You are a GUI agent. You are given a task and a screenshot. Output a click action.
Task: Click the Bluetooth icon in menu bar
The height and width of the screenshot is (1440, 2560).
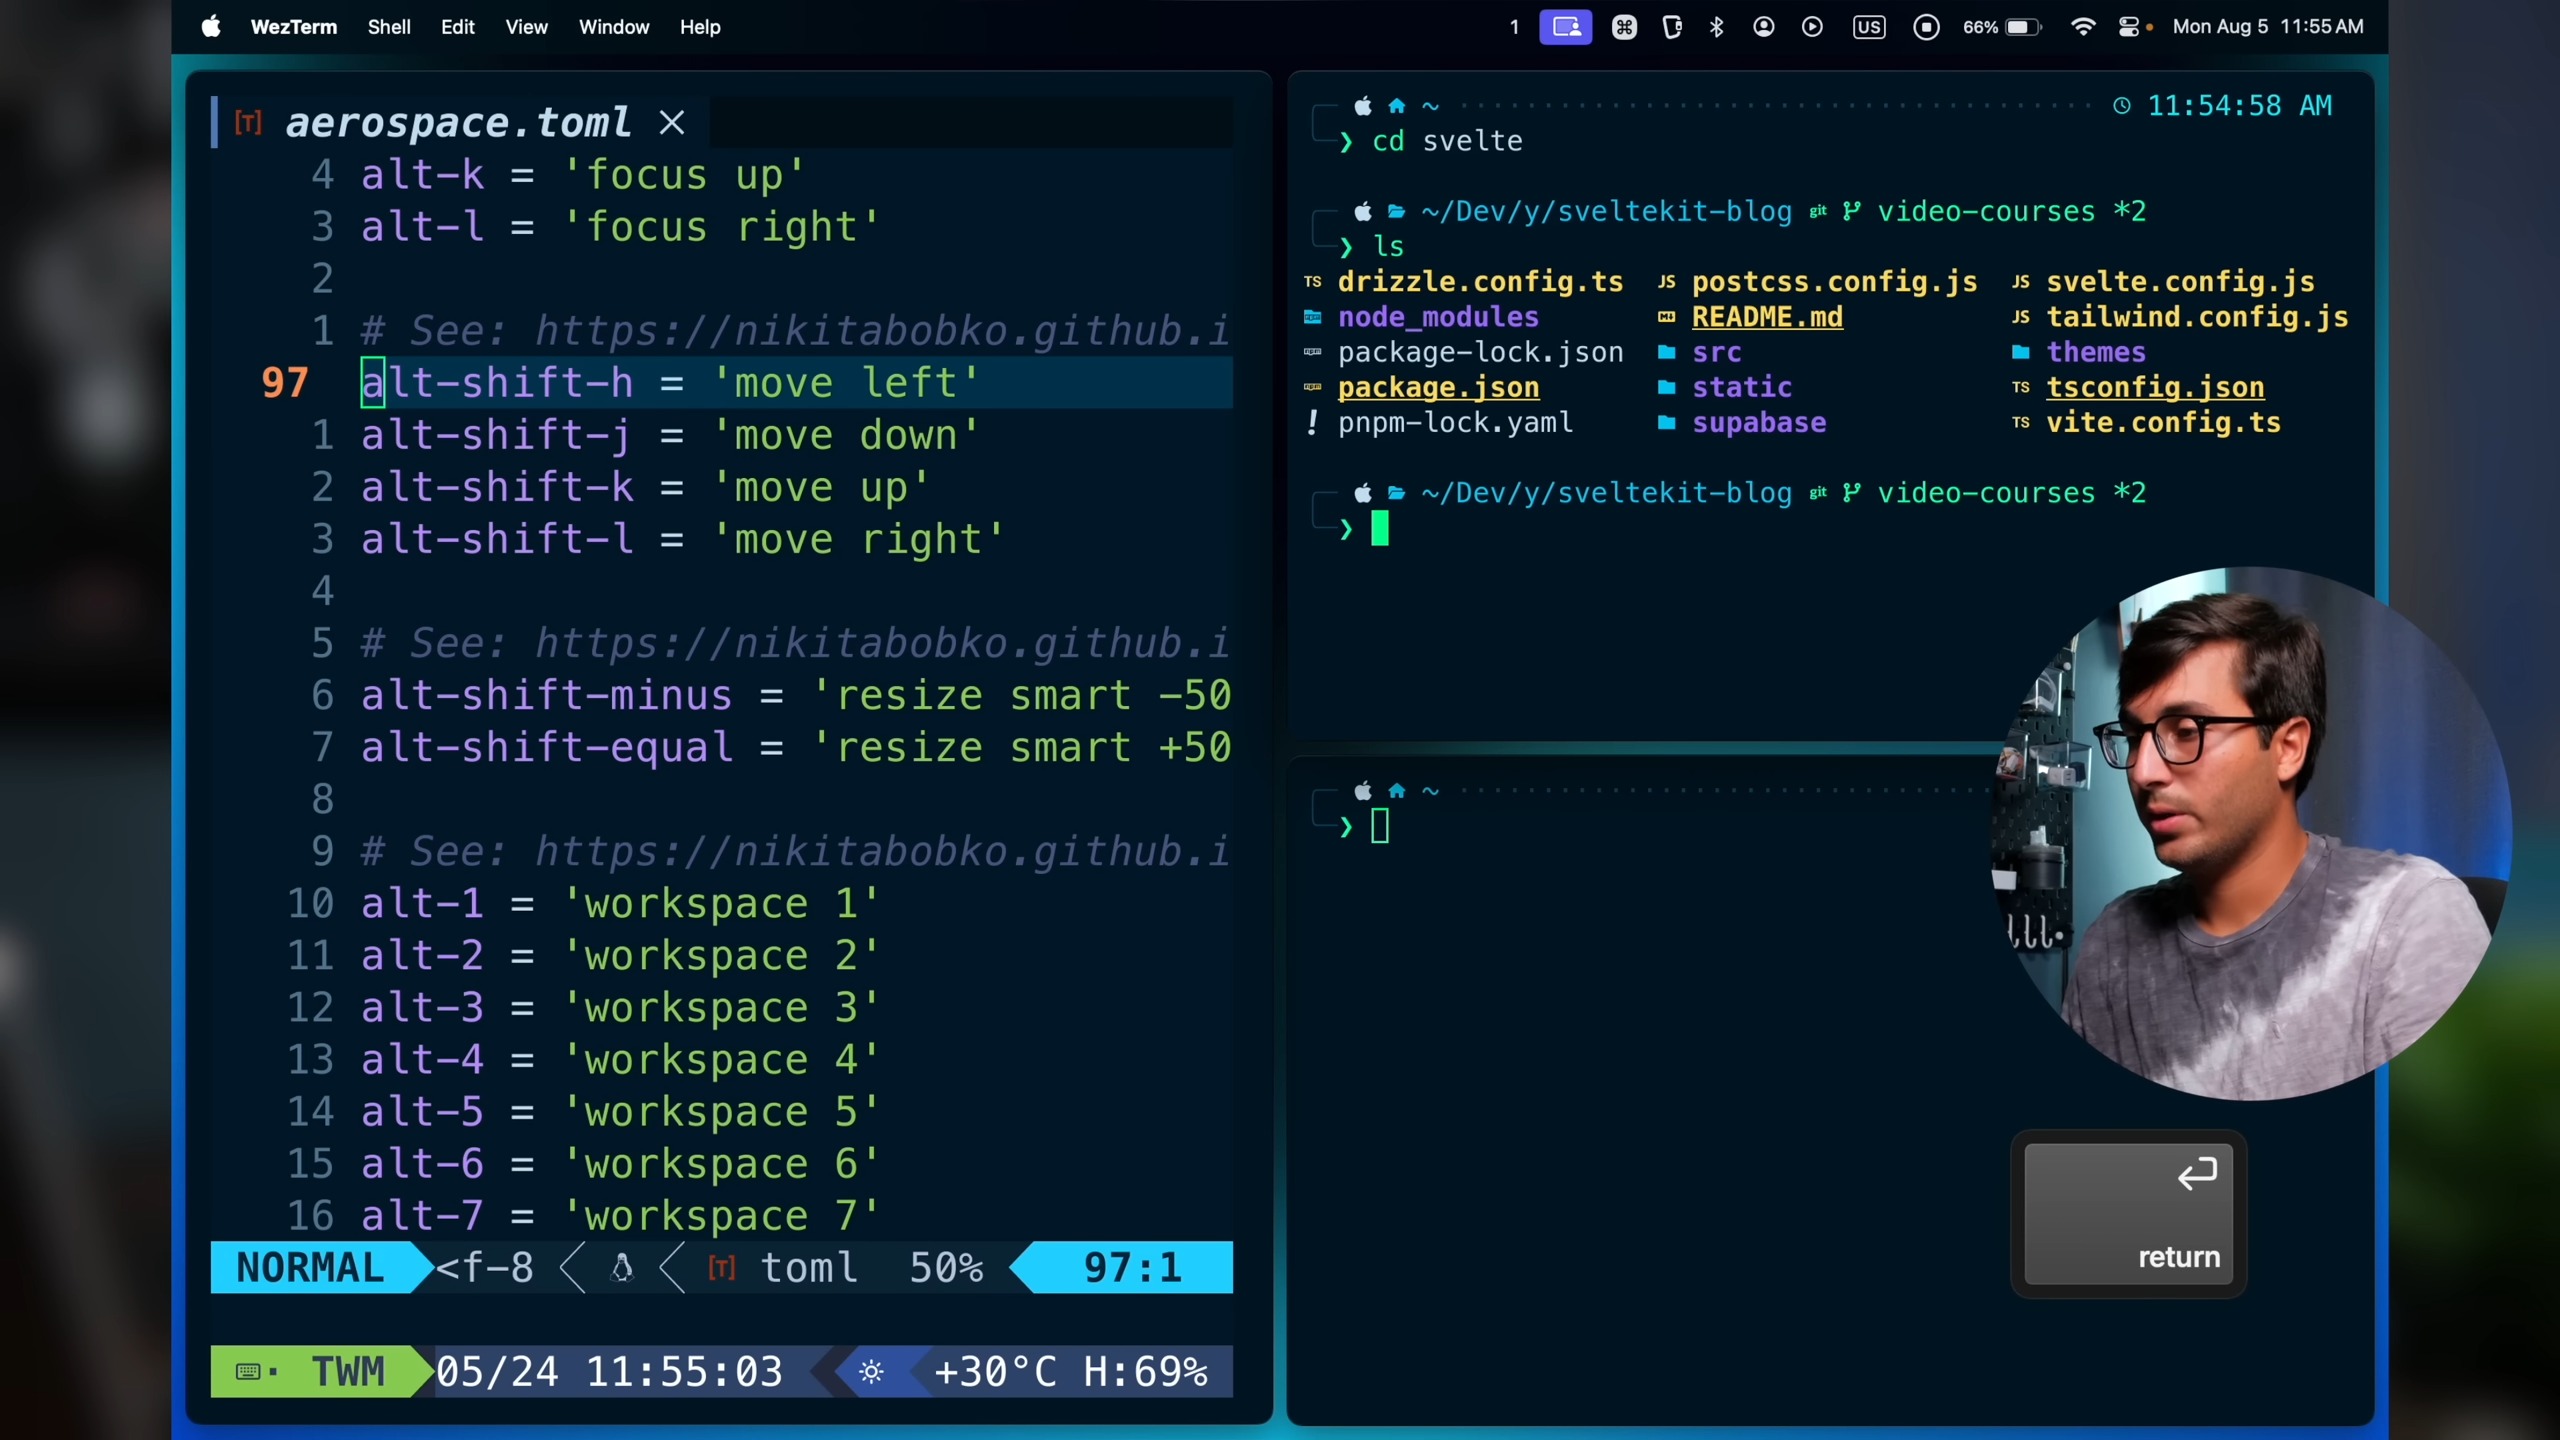pyautogui.click(x=1717, y=27)
